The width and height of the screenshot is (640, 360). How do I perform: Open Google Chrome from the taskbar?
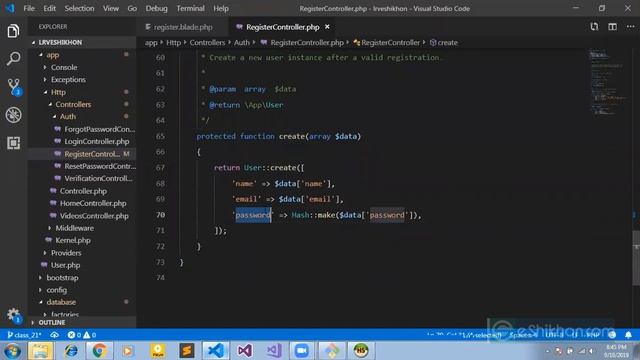(99, 351)
